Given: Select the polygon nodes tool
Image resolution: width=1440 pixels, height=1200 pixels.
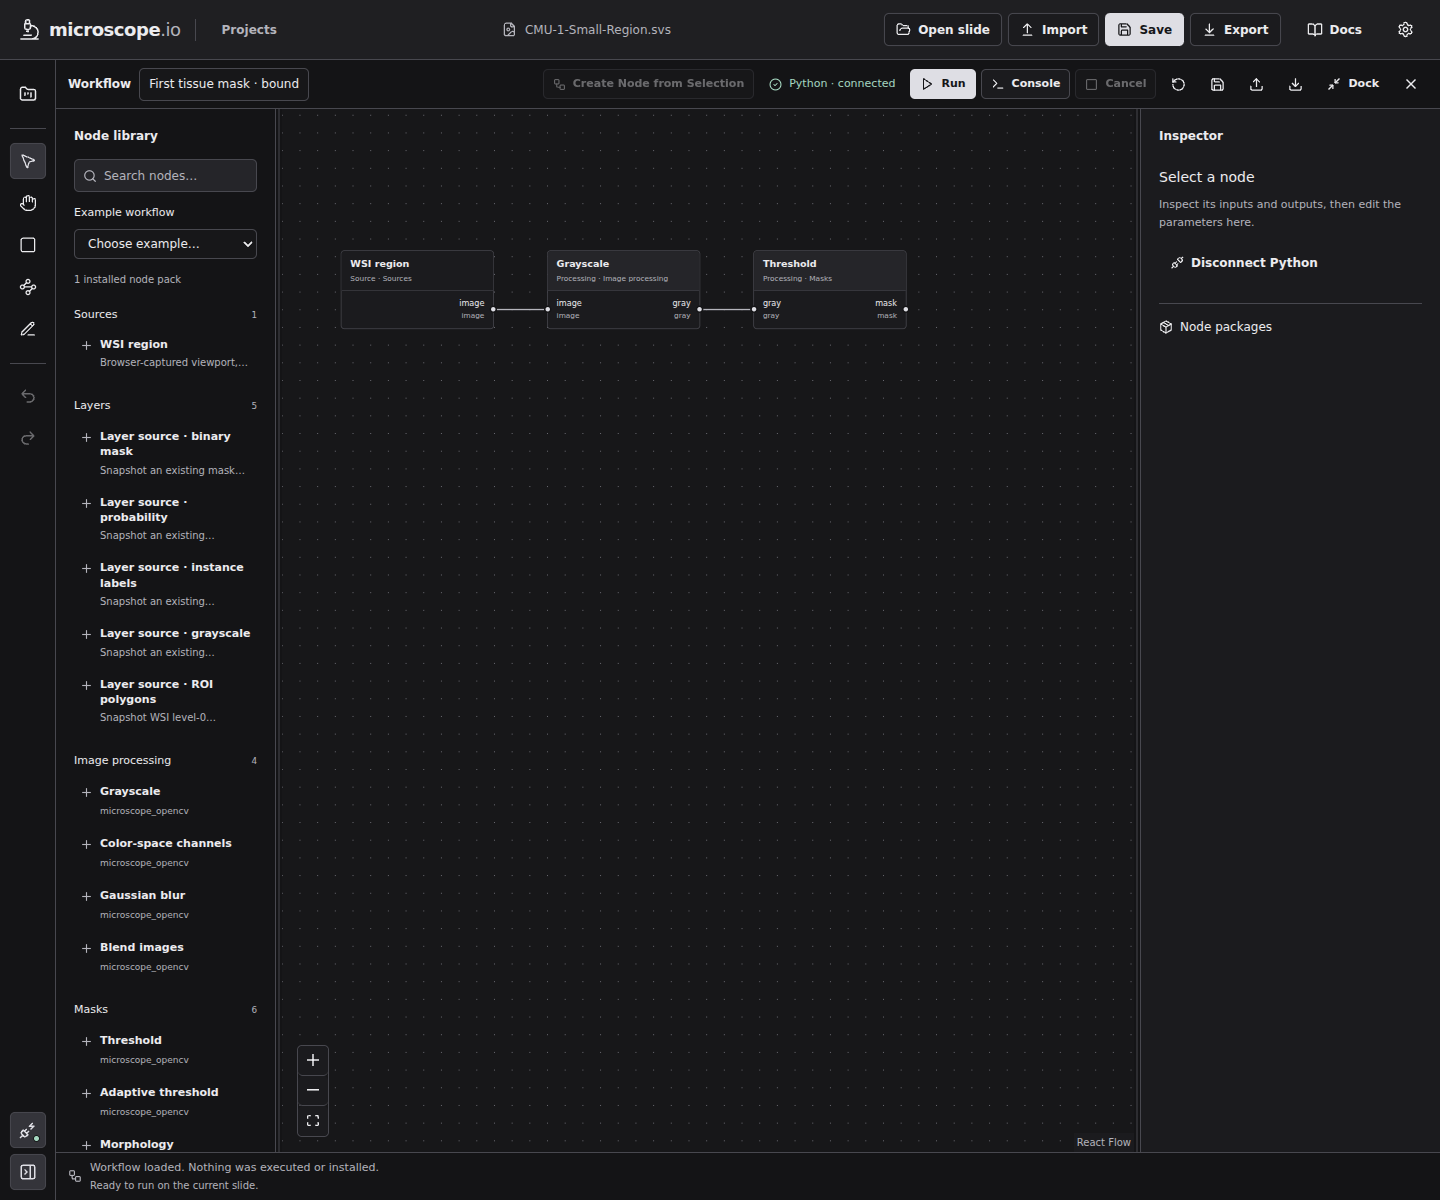Looking at the screenshot, I should coord(28,287).
